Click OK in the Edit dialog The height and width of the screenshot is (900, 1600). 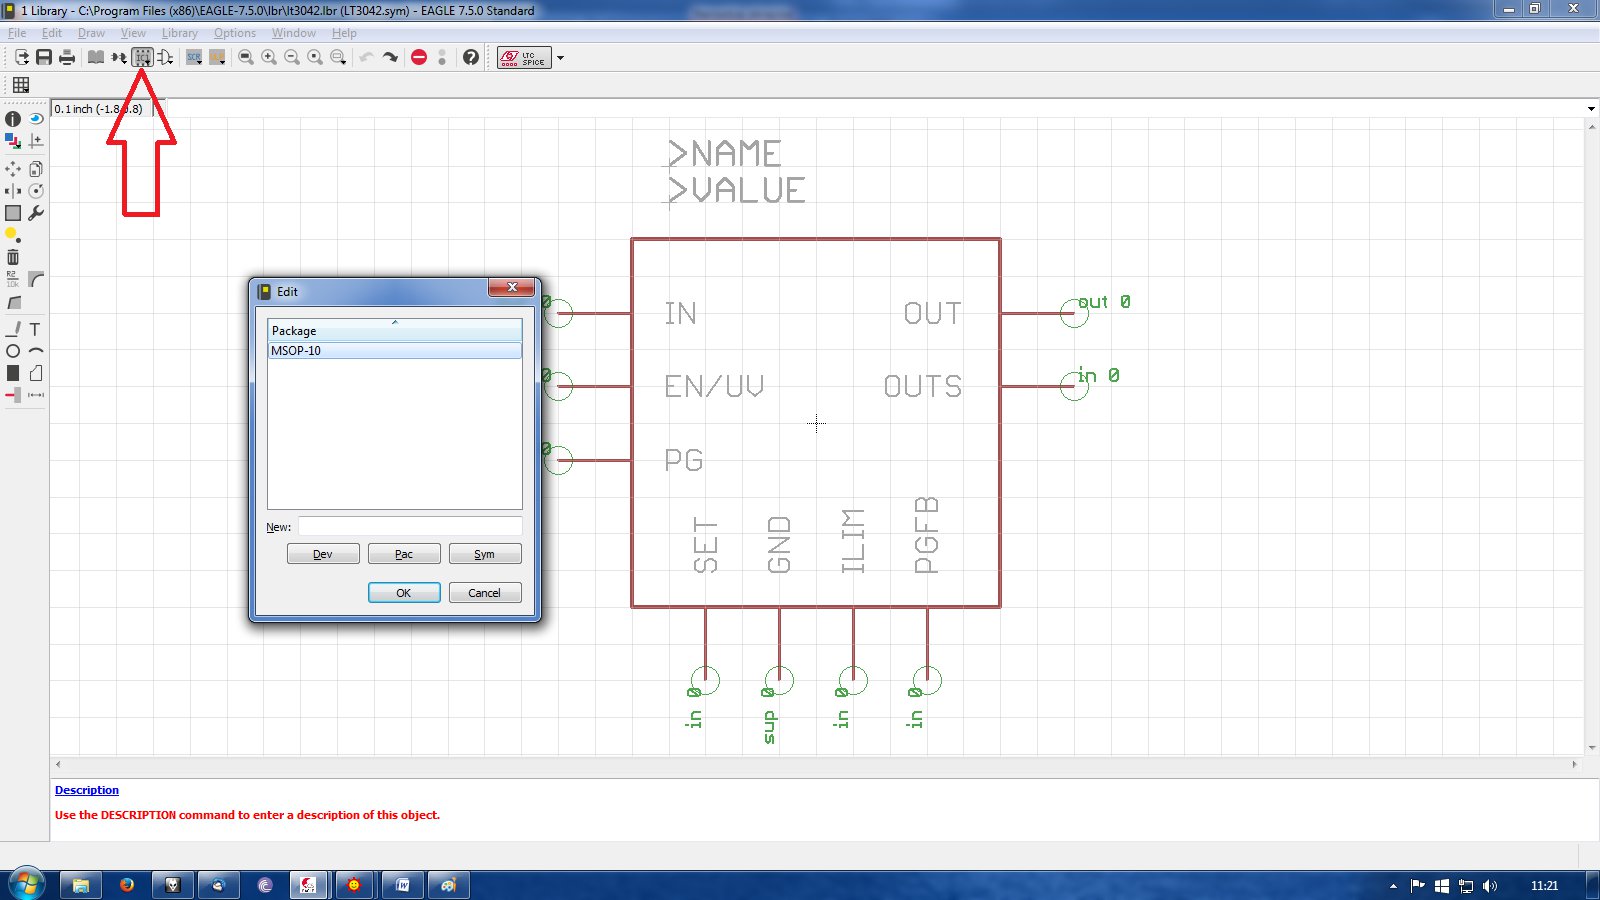pyautogui.click(x=404, y=593)
